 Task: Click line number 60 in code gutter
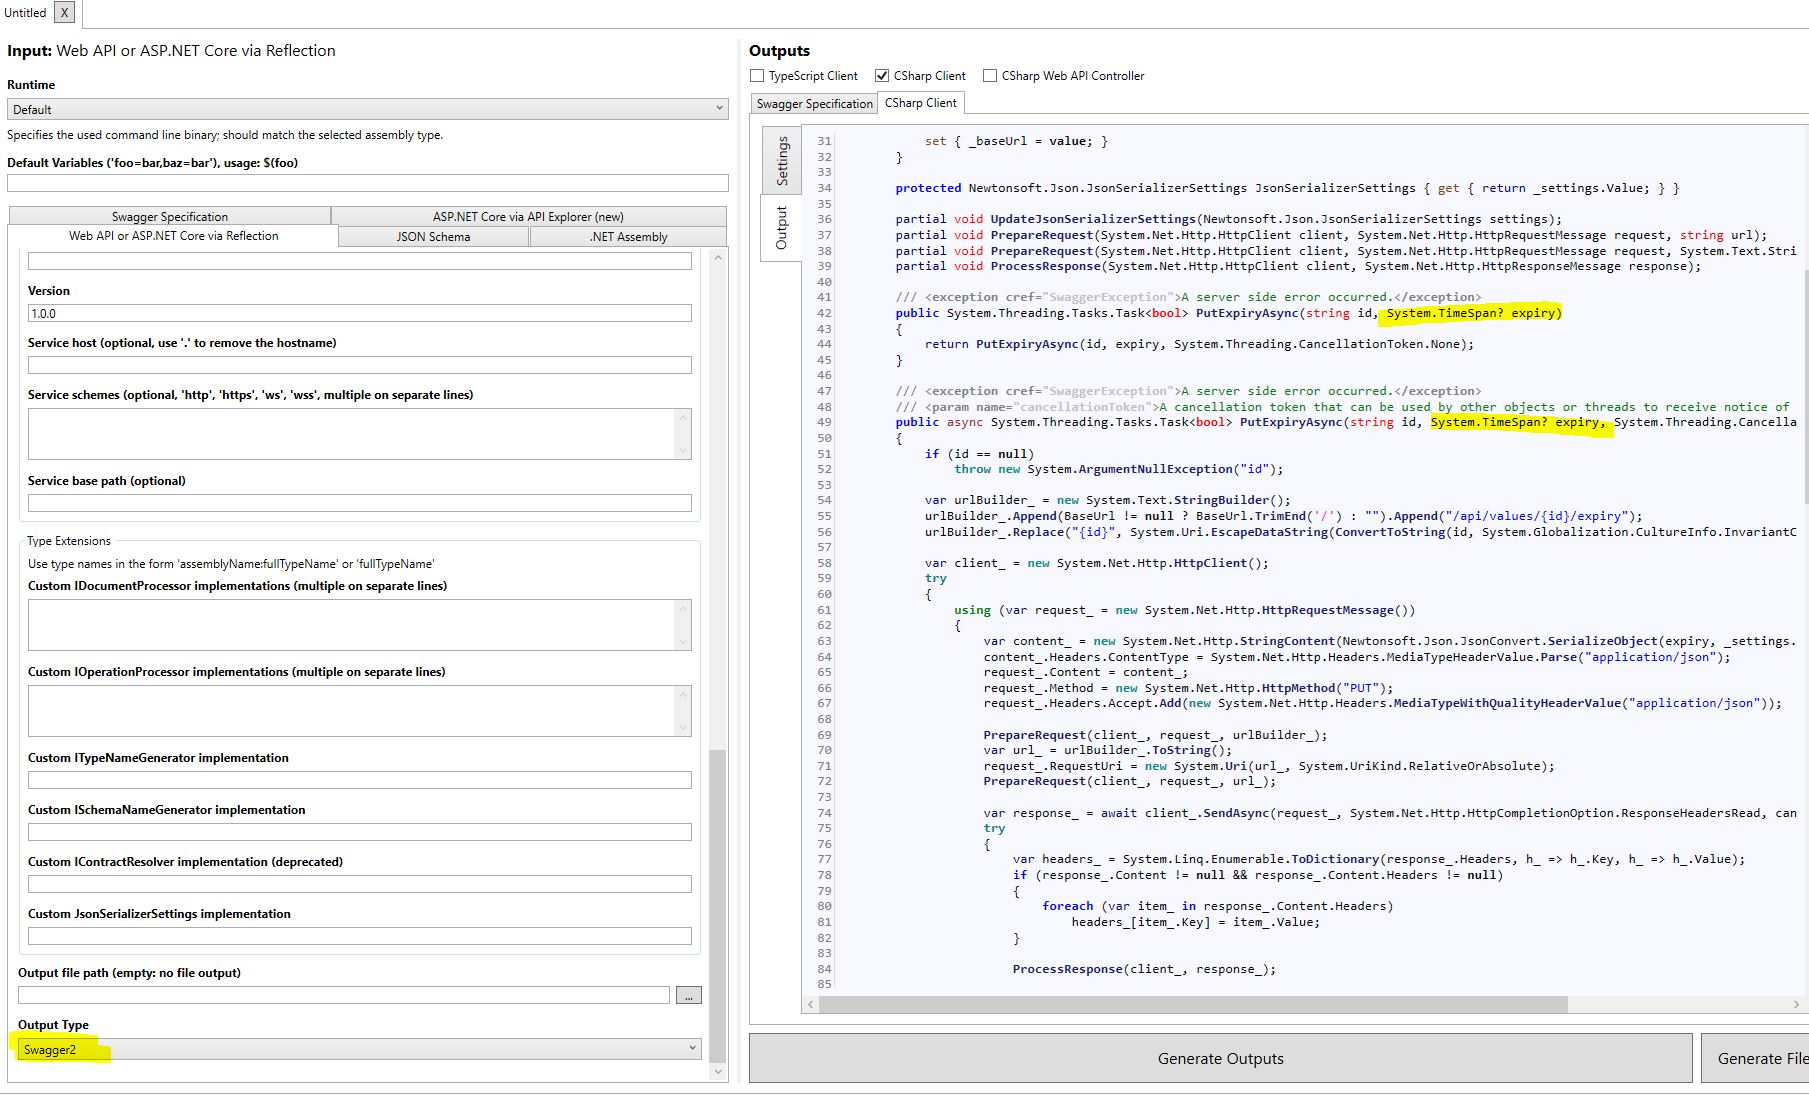[x=824, y=594]
